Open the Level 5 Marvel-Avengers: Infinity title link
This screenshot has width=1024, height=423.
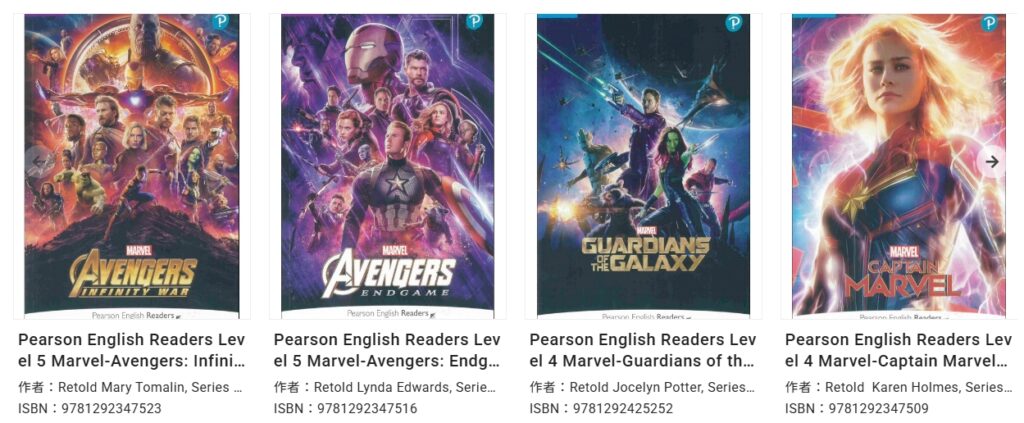131,350
